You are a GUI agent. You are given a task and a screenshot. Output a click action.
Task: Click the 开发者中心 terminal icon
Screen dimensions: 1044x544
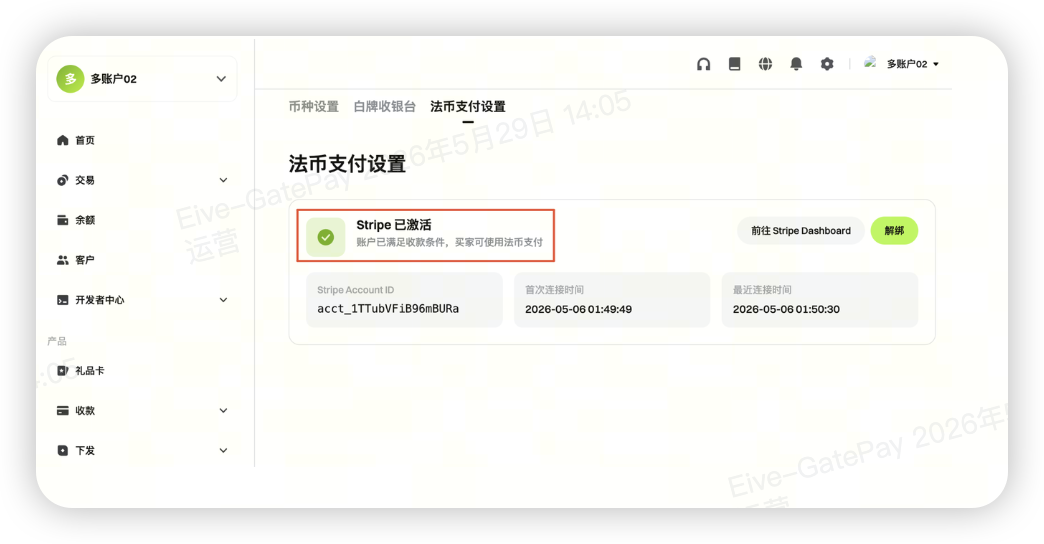coord(63,300)
